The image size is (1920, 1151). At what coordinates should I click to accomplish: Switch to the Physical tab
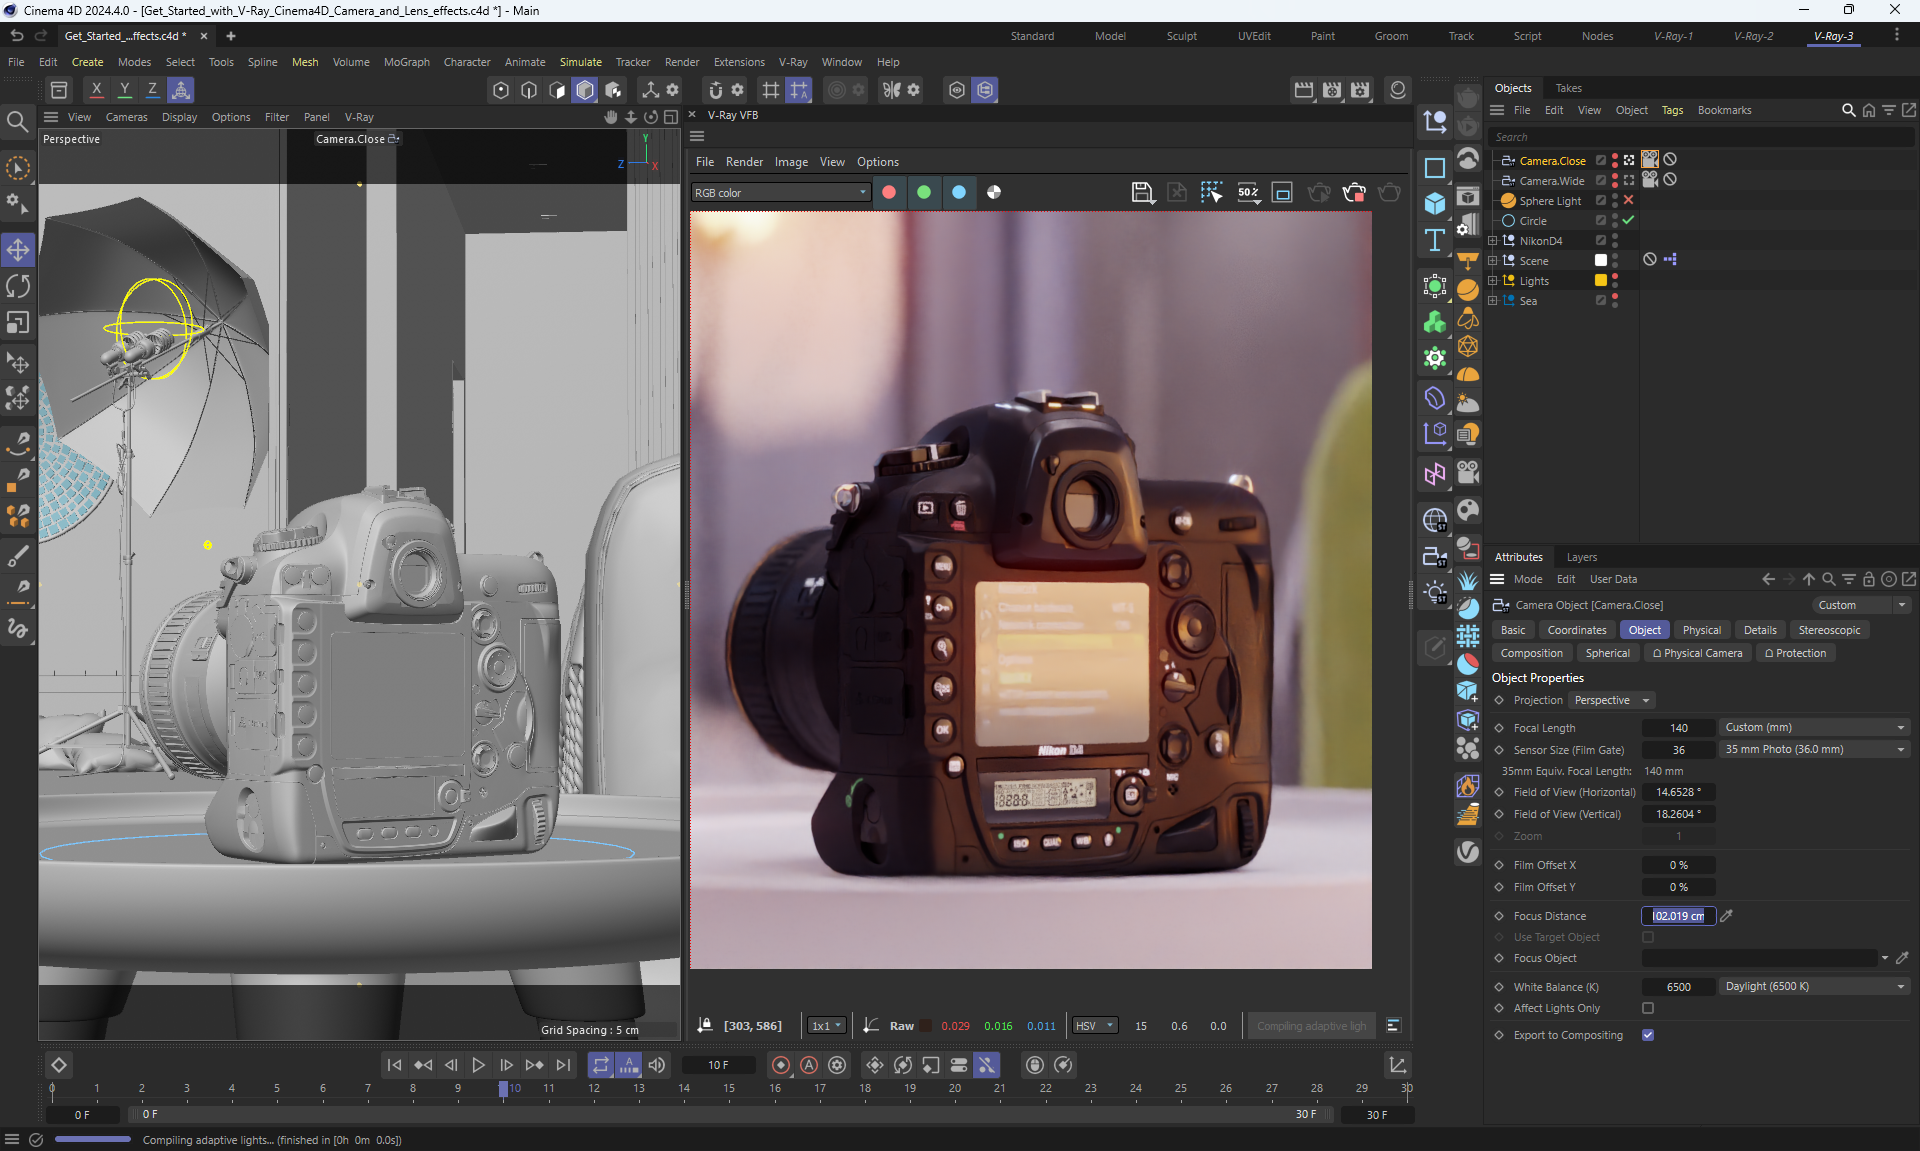click(x=1701, y=630)
